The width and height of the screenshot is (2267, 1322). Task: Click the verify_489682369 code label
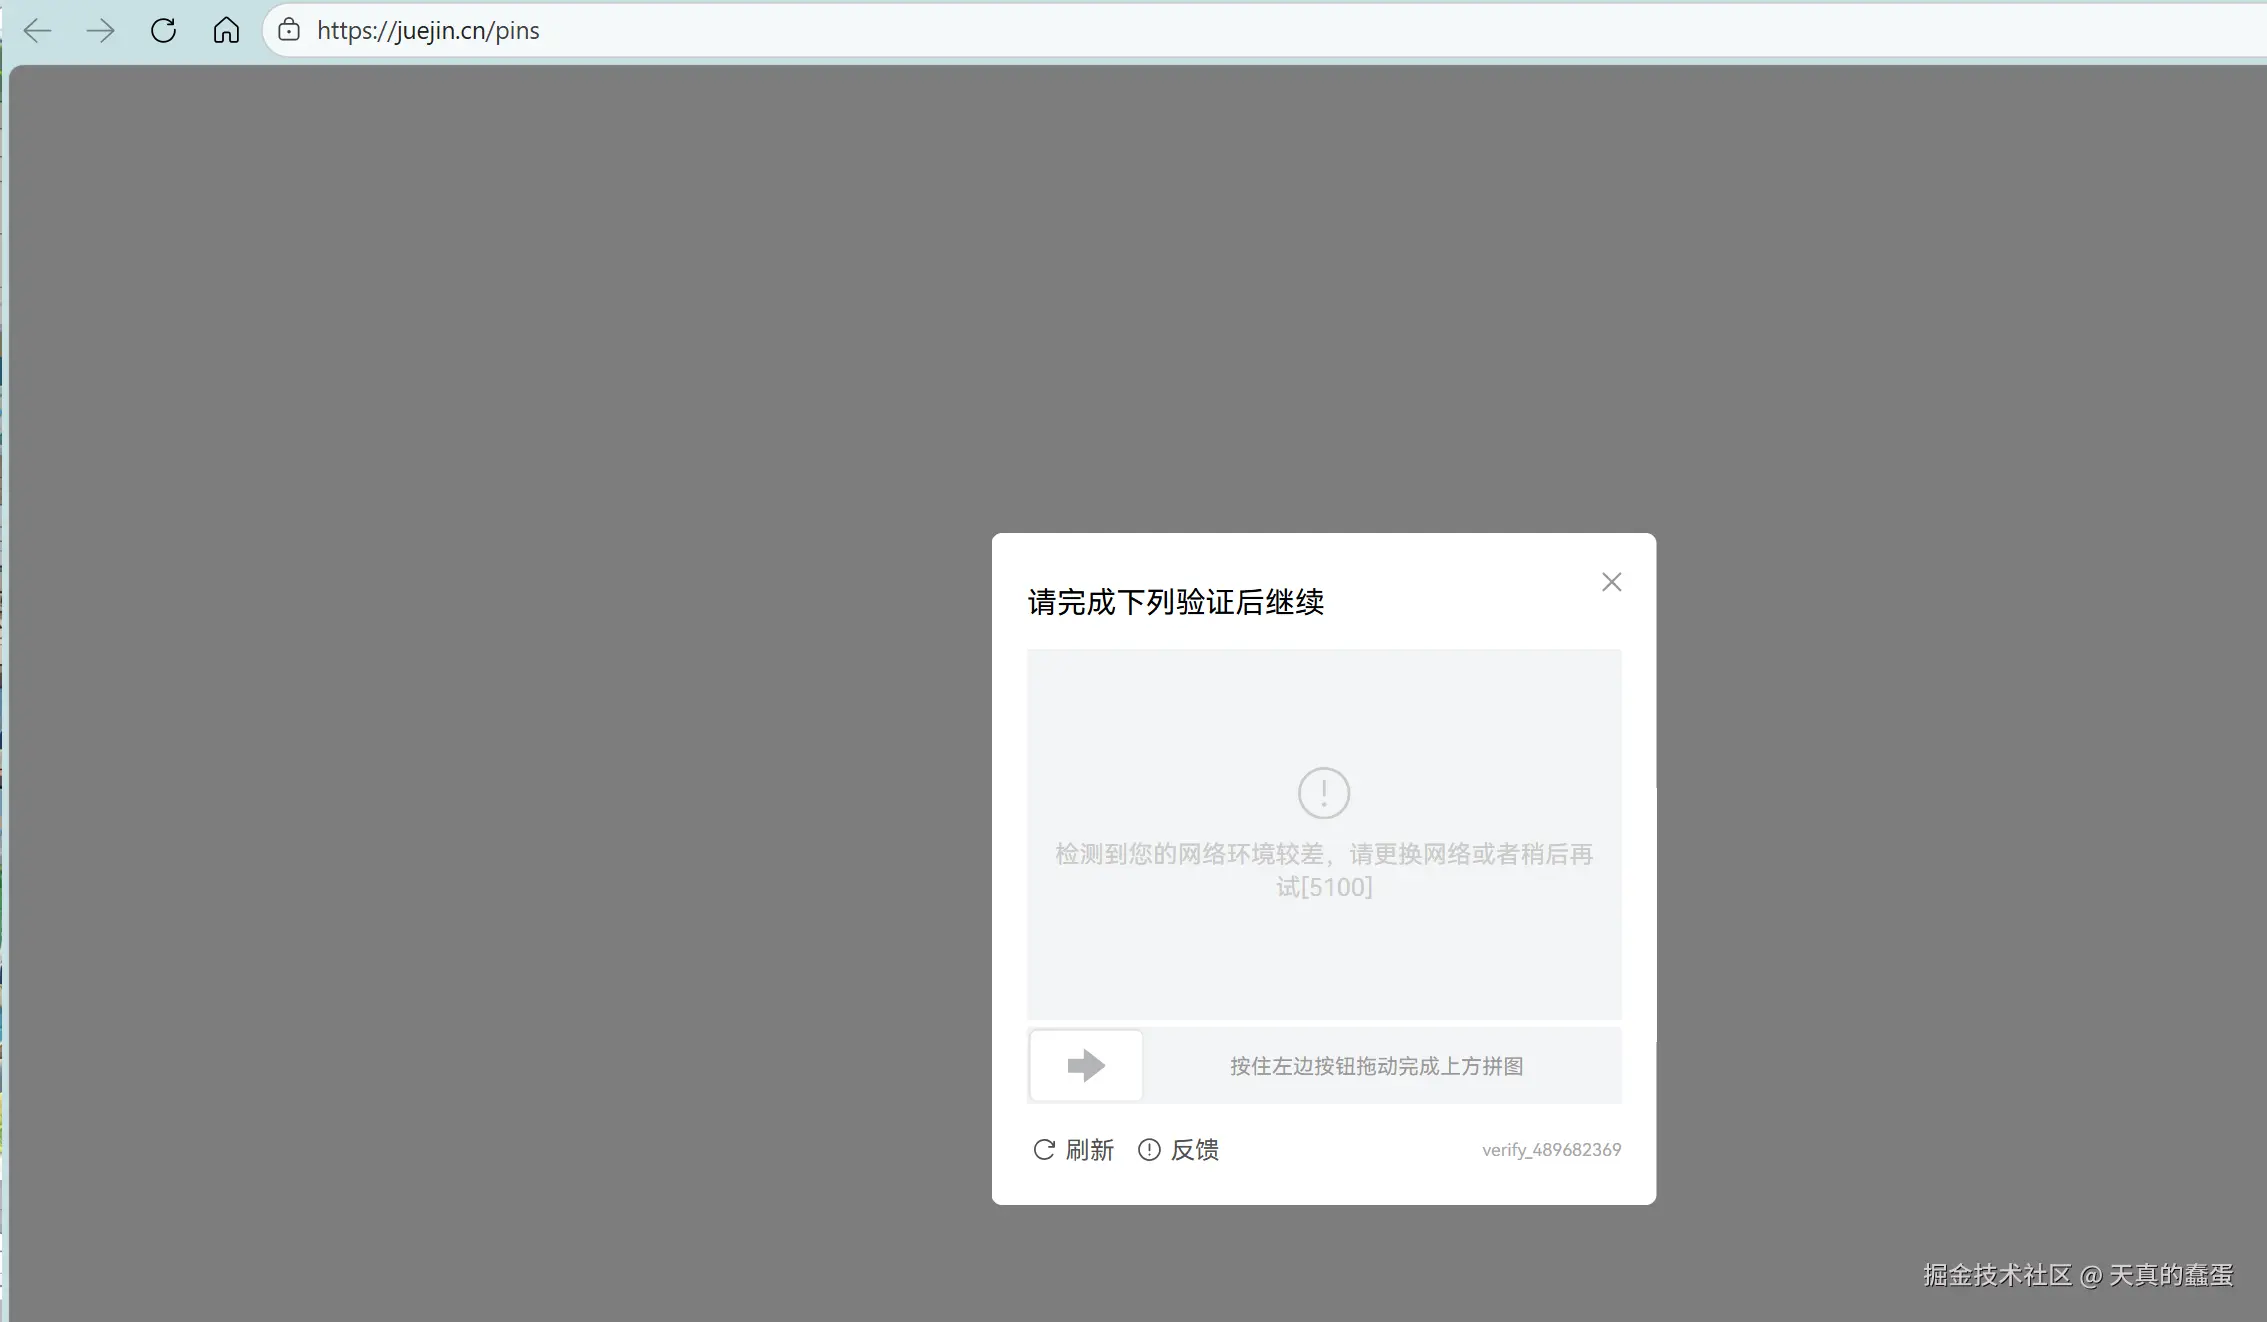coord(1551,1149)
